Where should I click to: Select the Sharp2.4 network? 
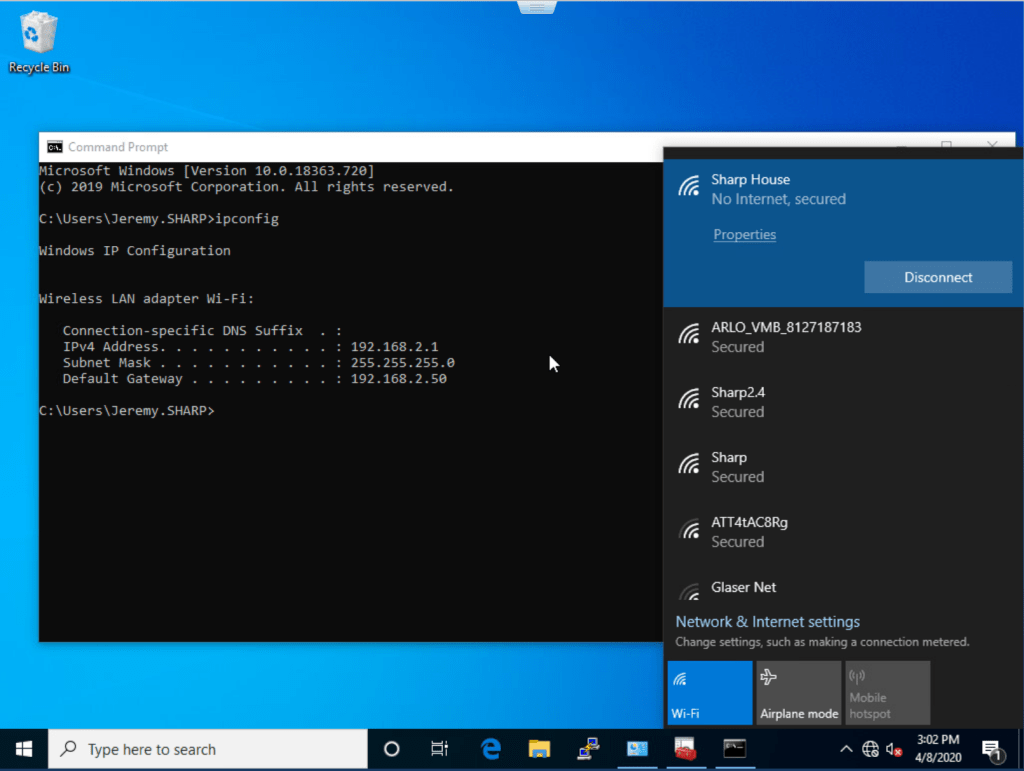[x=842, y=402]
